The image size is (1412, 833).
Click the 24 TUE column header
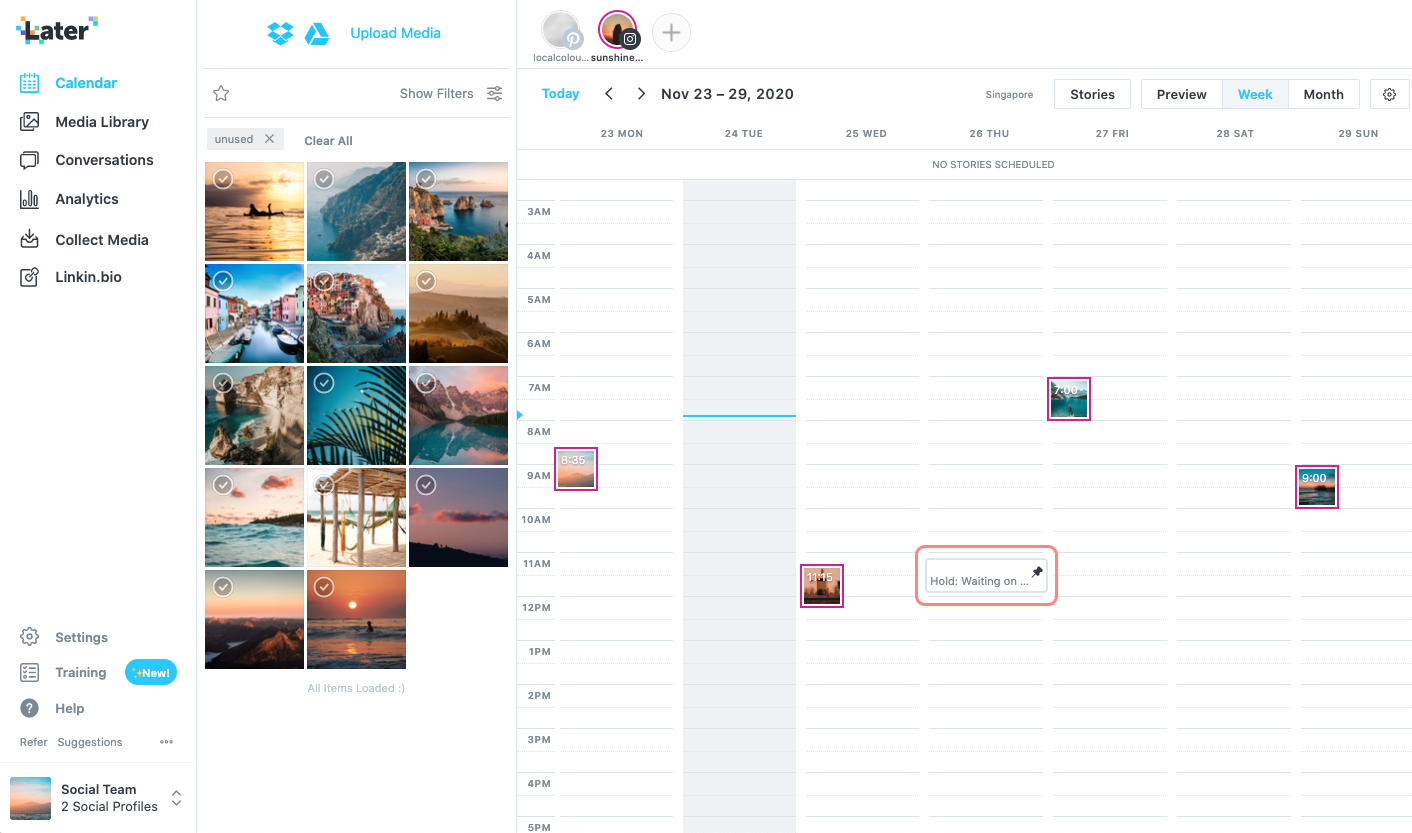click(744, 134)
